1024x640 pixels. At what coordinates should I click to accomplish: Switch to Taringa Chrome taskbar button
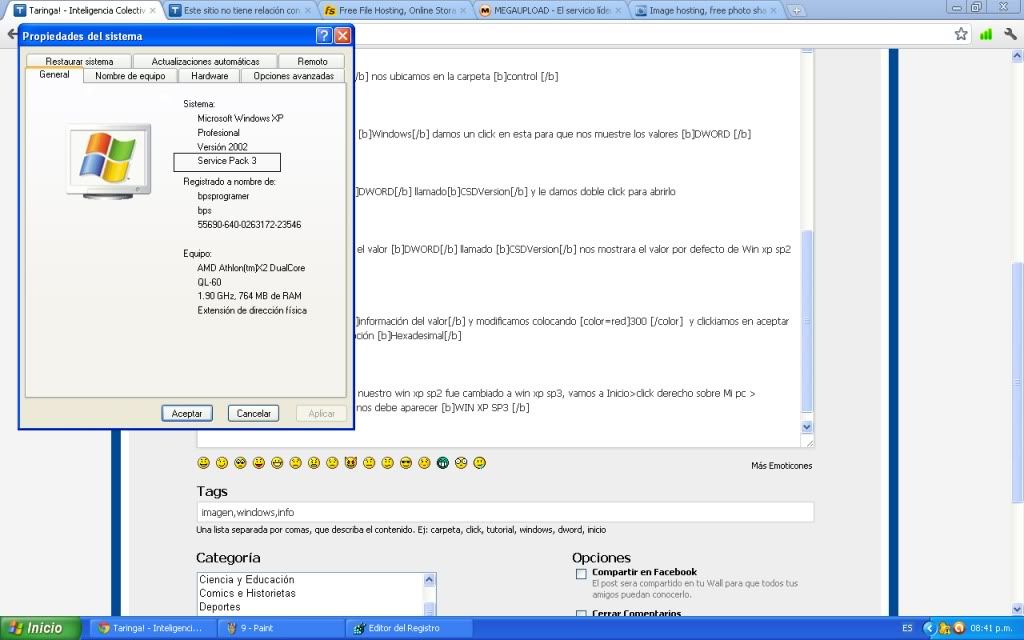[152, 628]
